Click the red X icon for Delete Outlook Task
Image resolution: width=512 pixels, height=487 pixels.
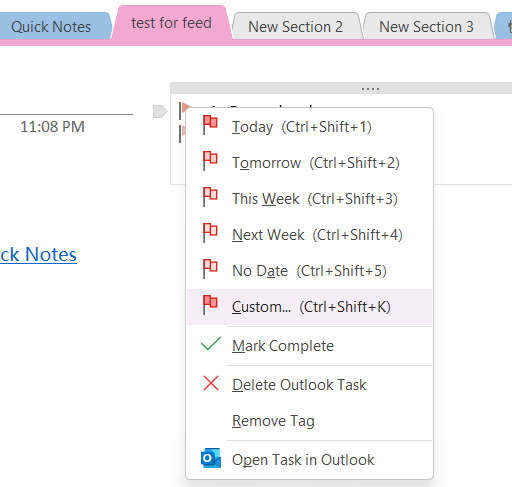[211, 383]
